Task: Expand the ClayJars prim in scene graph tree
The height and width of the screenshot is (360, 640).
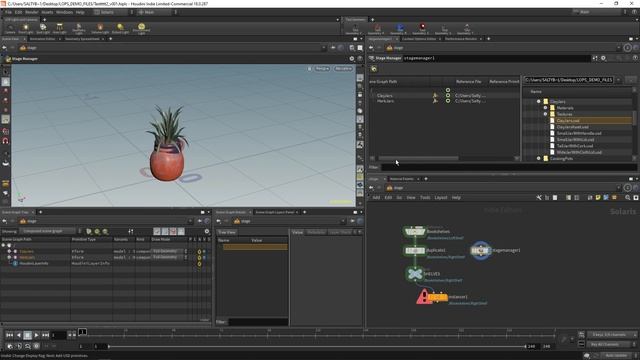Action: tap(9, 251)
